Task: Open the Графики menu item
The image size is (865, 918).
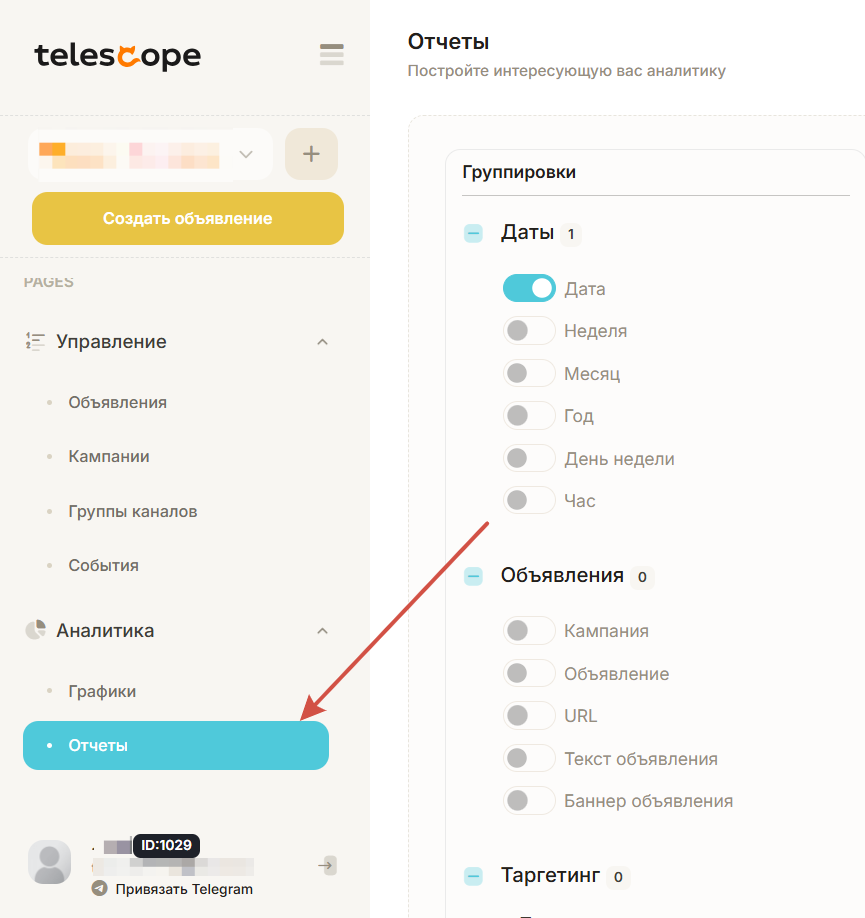Action: click(102, 691)
